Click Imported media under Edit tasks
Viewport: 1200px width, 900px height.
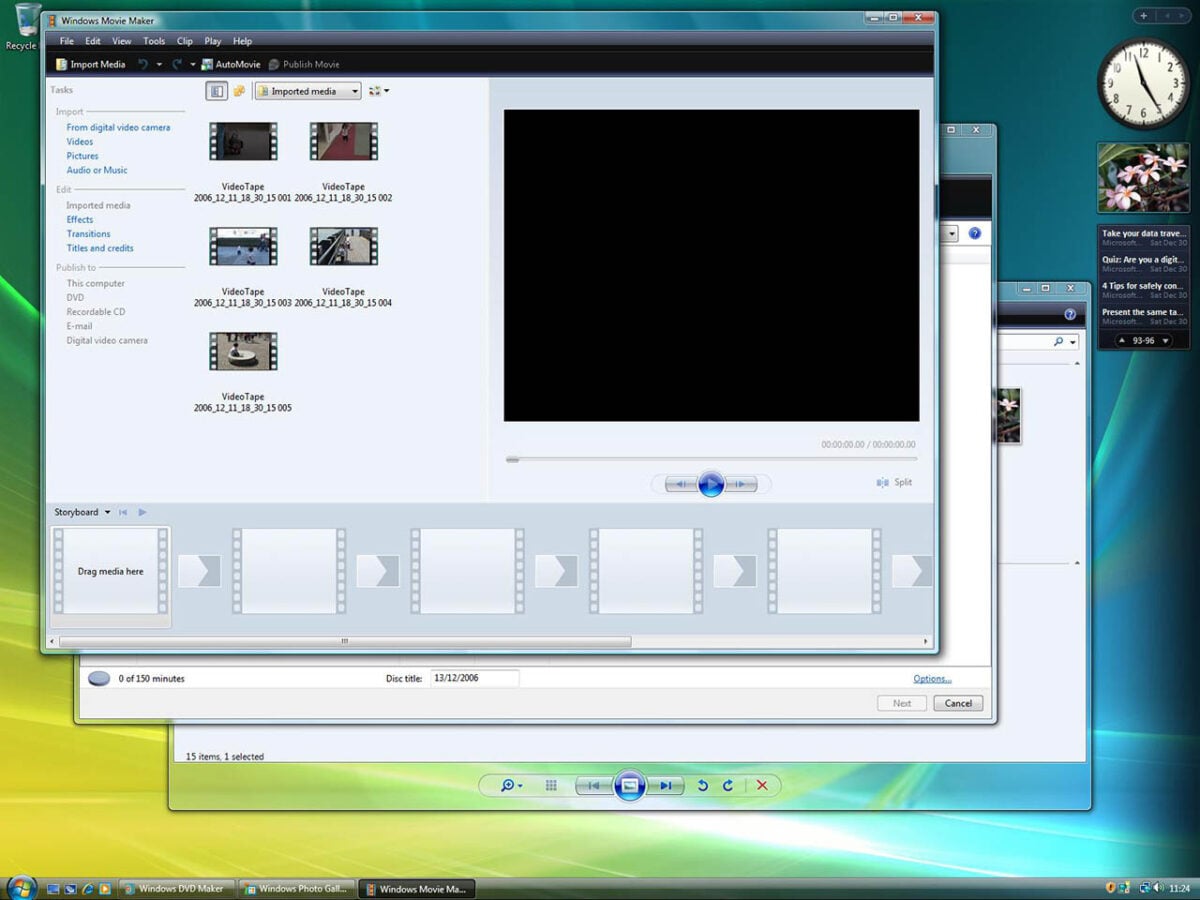(98, 206)
